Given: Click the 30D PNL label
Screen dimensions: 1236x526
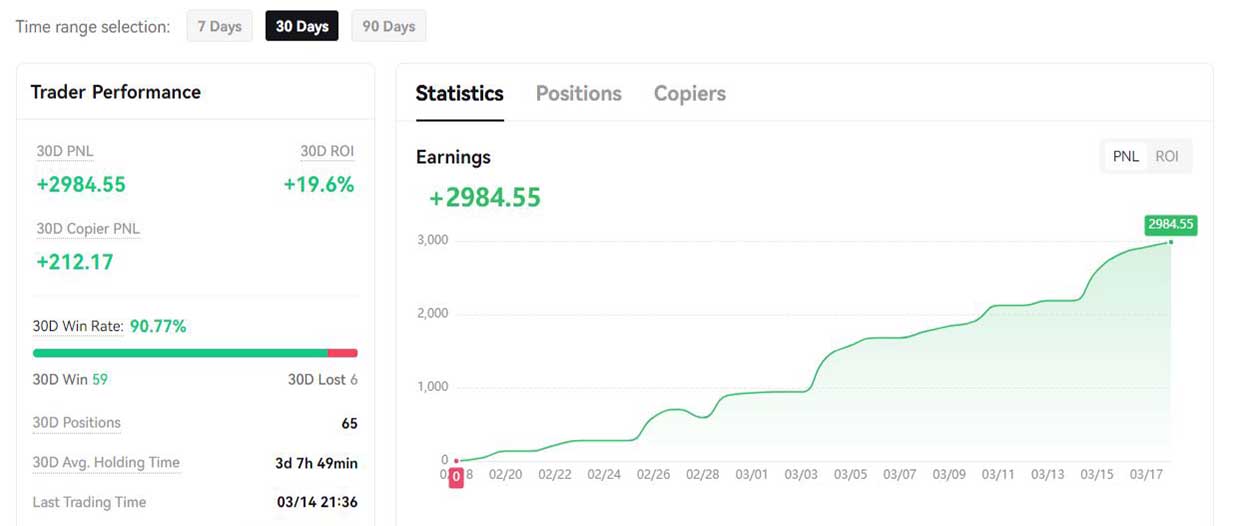Looking at the screenshot, I should 65,151.
